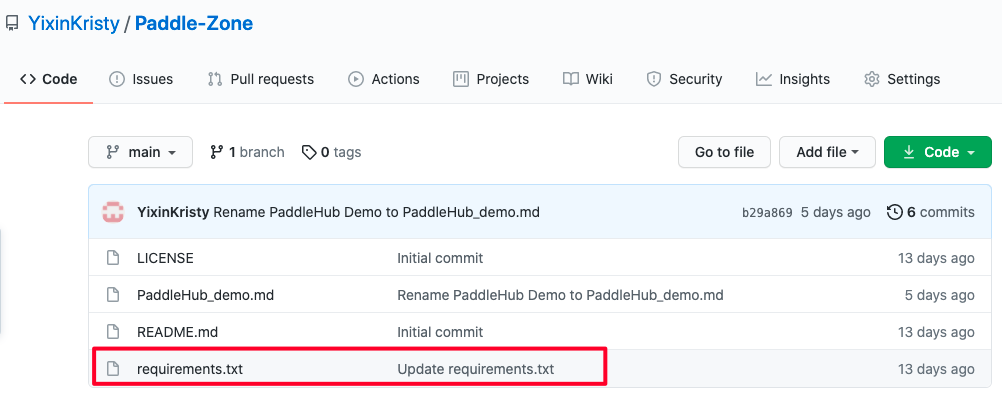Open the Actions tab
This screenshot has height=396, width=1002.
(x=383, y=79)
